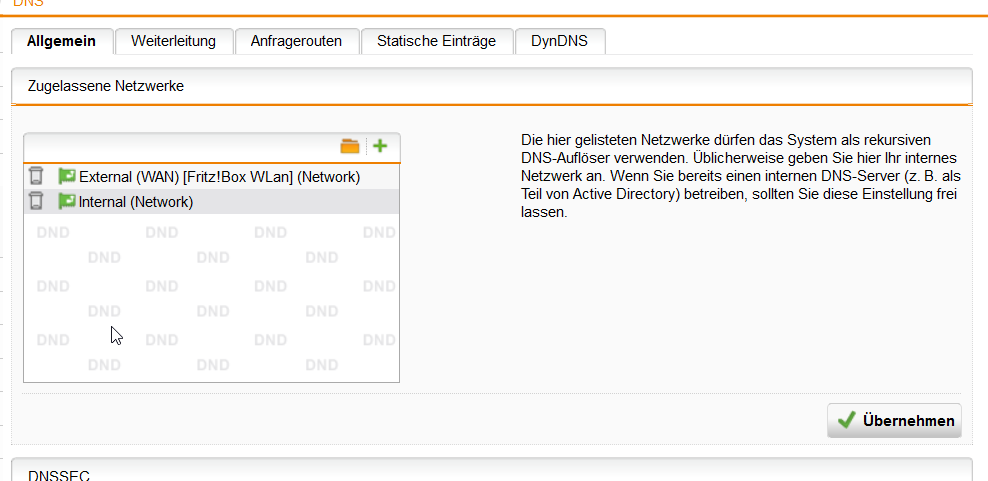Select the External (WAN) [Fritz!Box WLan] list entry
The height and width of the screenshot is (481, 988).
[212, 177]
